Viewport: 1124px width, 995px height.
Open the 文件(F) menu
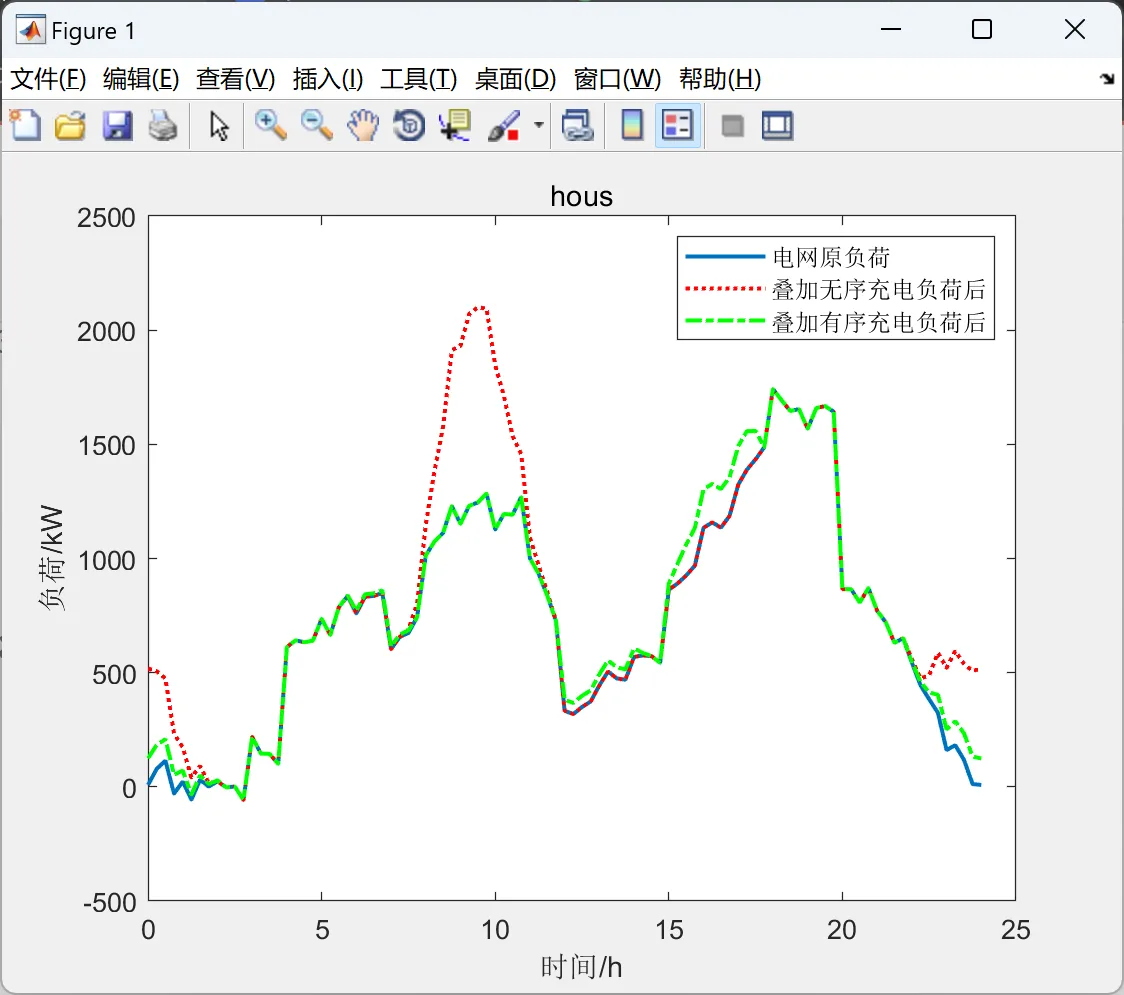tap(48, 79)
